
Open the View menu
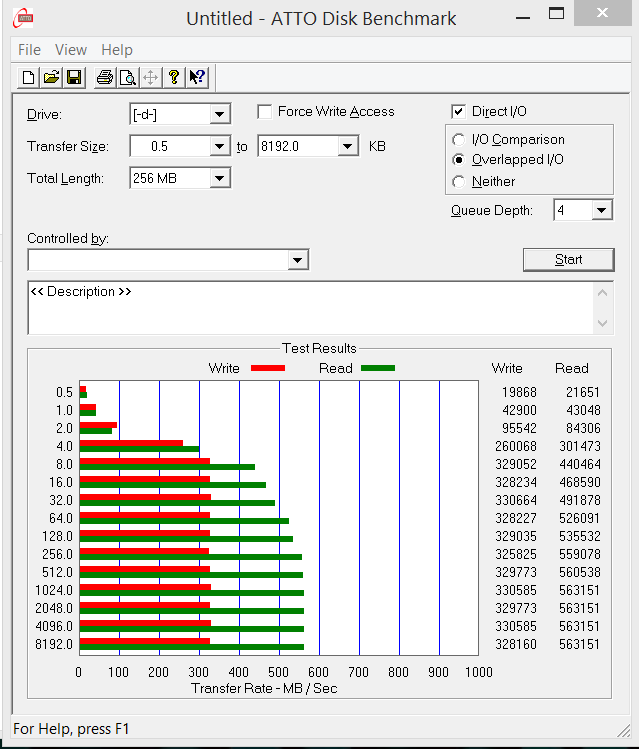(x=70, y=50)
